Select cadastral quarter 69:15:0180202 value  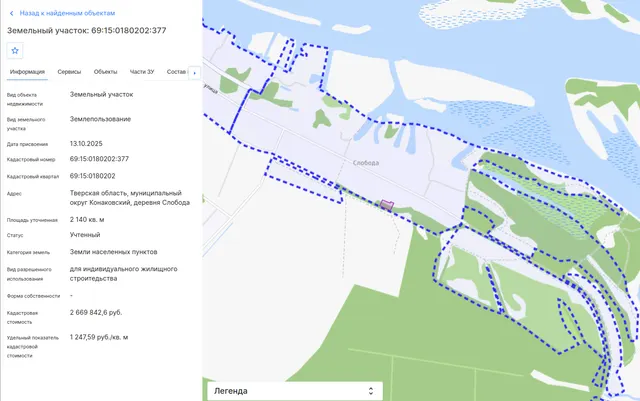pos(93,176)
